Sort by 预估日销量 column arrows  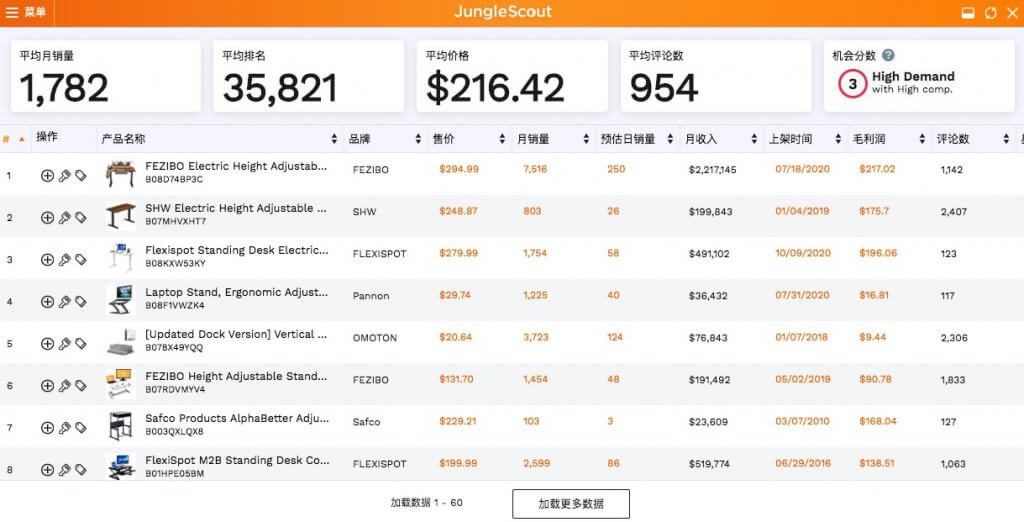(x=670, y=139)
